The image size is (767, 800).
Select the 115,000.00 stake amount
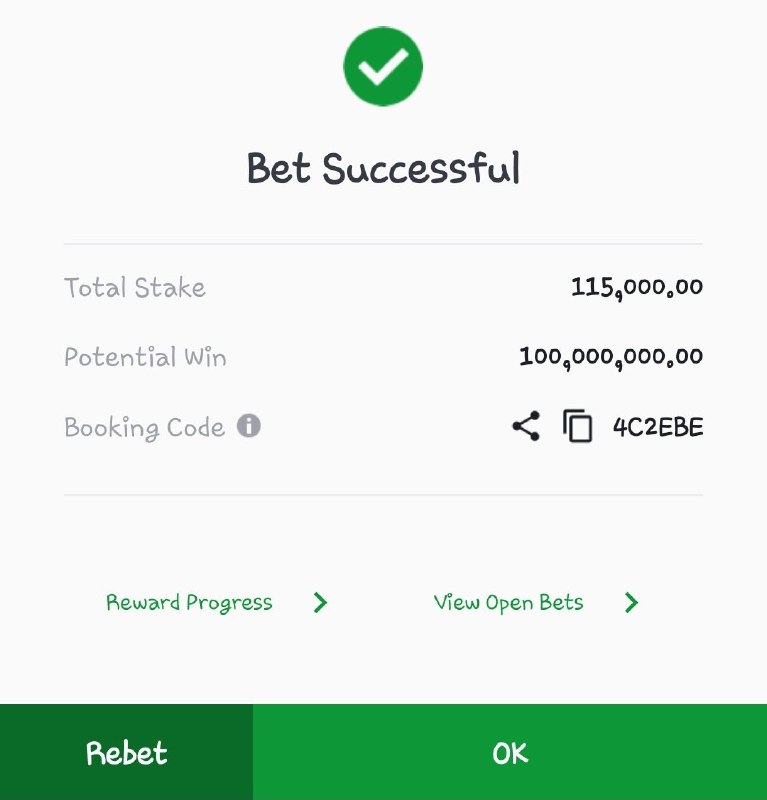coord(637,287)
